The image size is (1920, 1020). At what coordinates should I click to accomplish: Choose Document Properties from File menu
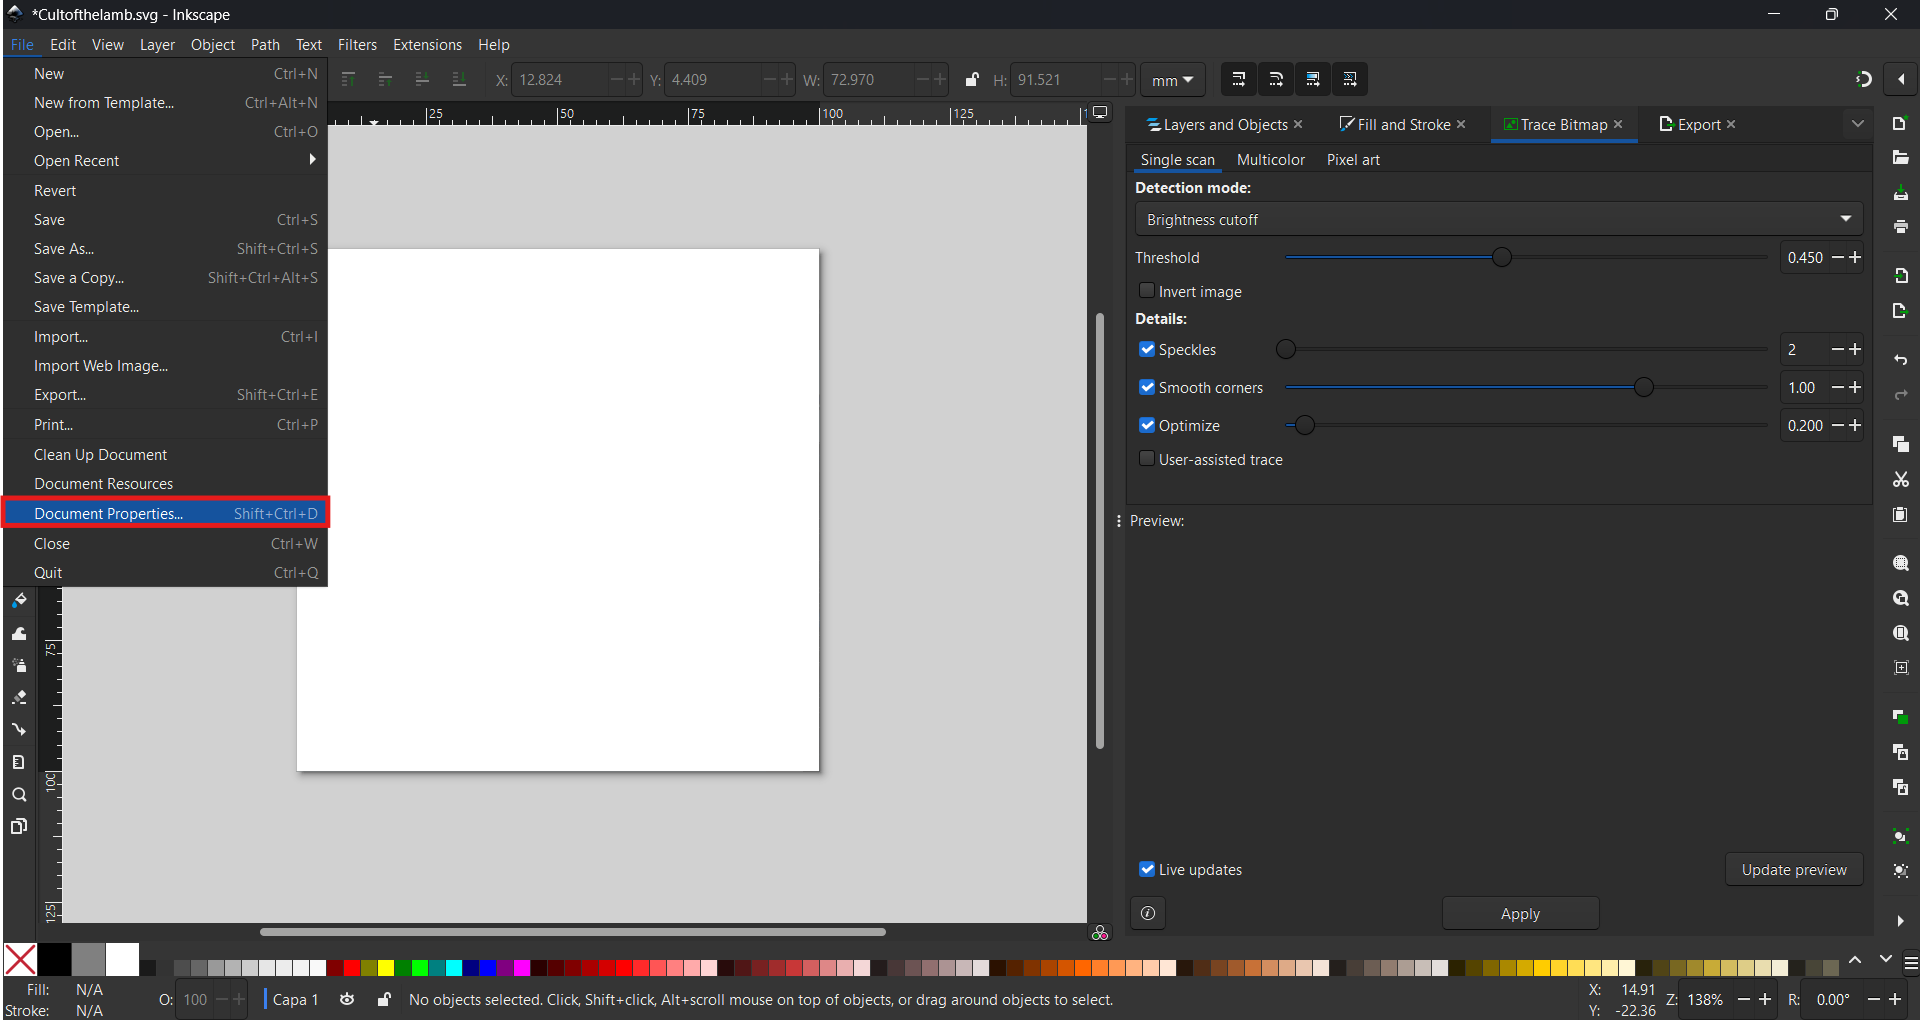click(166, 513)
